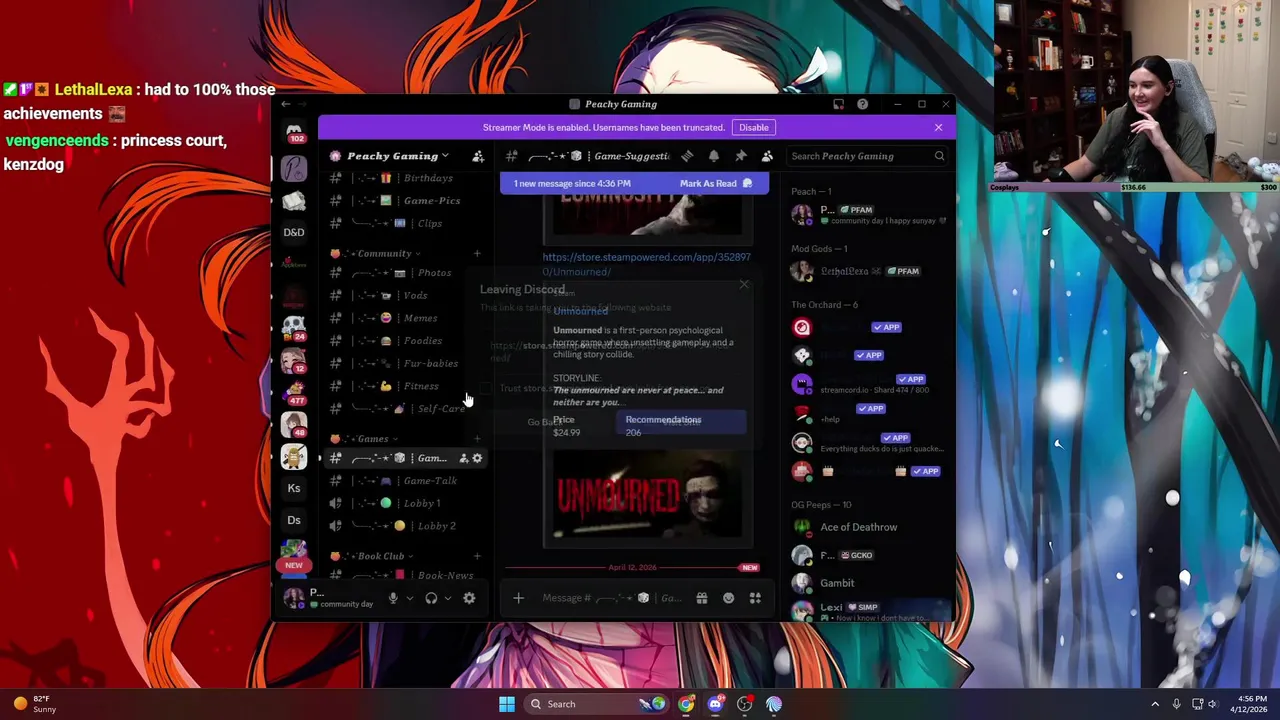This screenshot has width=1280, height=720.
Task: Dismiss the Streamer Mode banner
Action: (x=938, y=128)
